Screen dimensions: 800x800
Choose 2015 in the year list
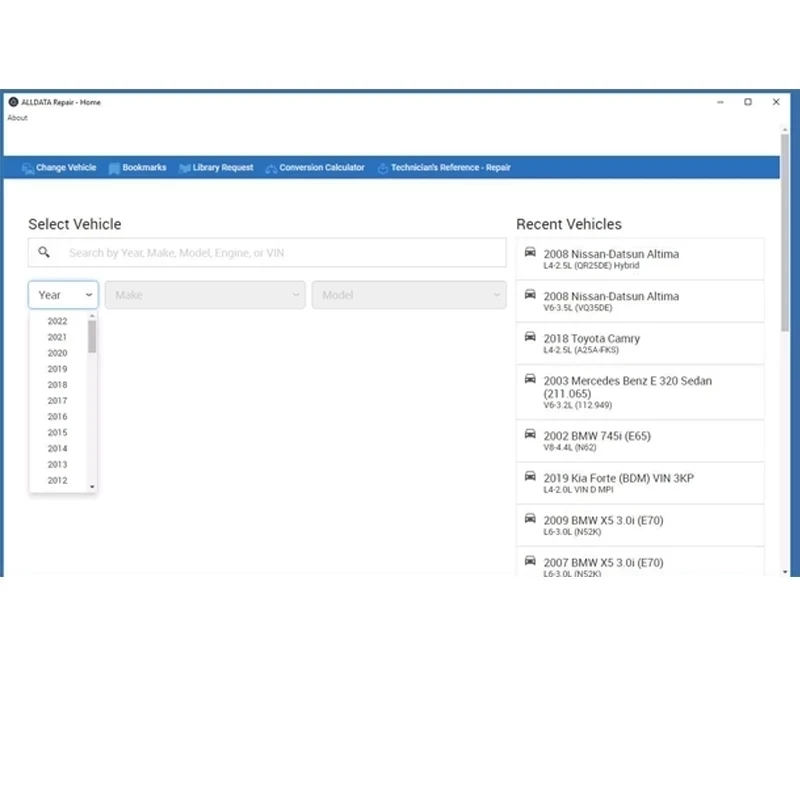click(57, 433)
